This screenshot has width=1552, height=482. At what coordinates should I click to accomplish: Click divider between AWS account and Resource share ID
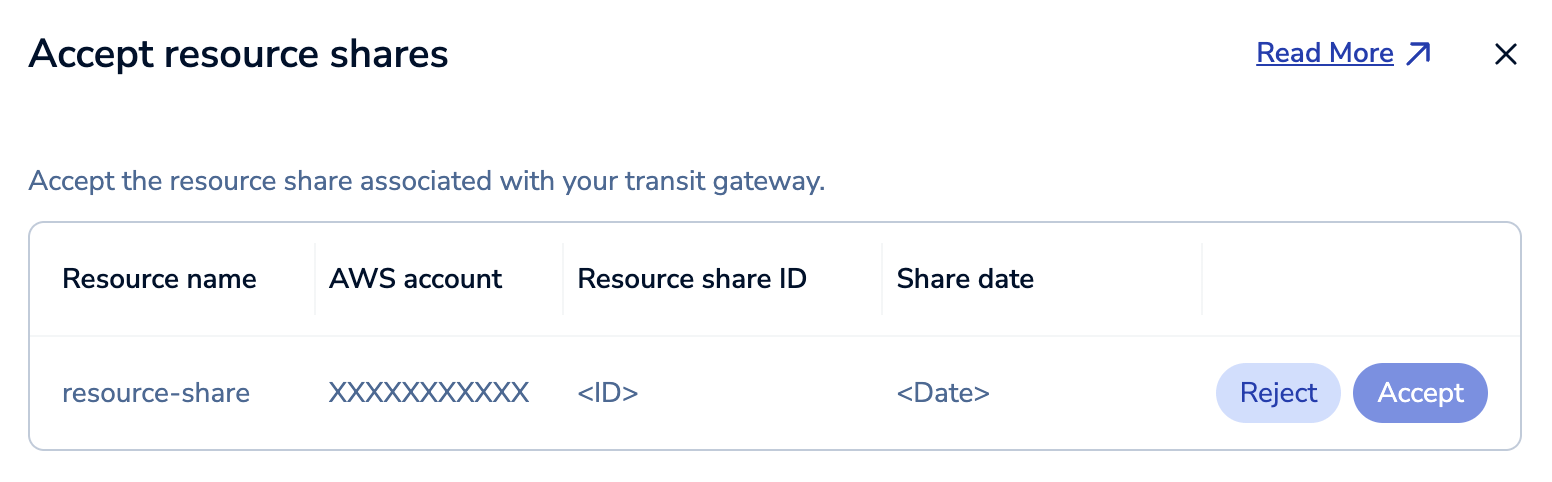click(563, 278)
